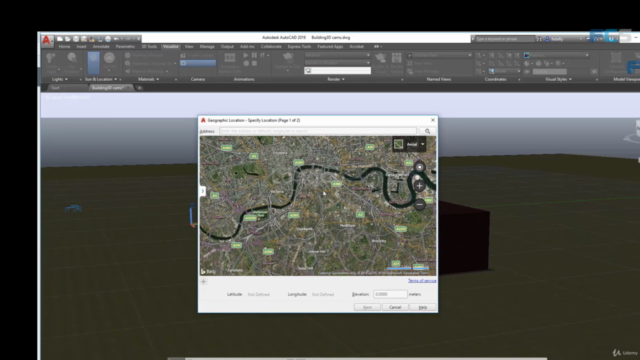Open the Named Views dropdown list
This screenshot has height=360, width=640.
pos(439,55)
